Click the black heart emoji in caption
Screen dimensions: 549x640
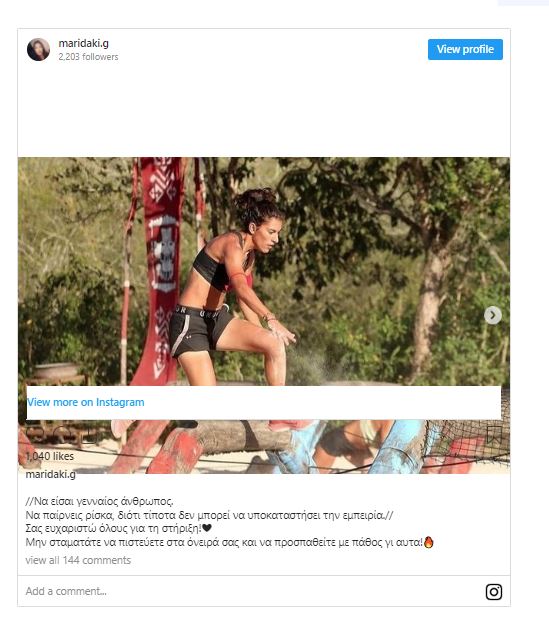tap(207, 528)
